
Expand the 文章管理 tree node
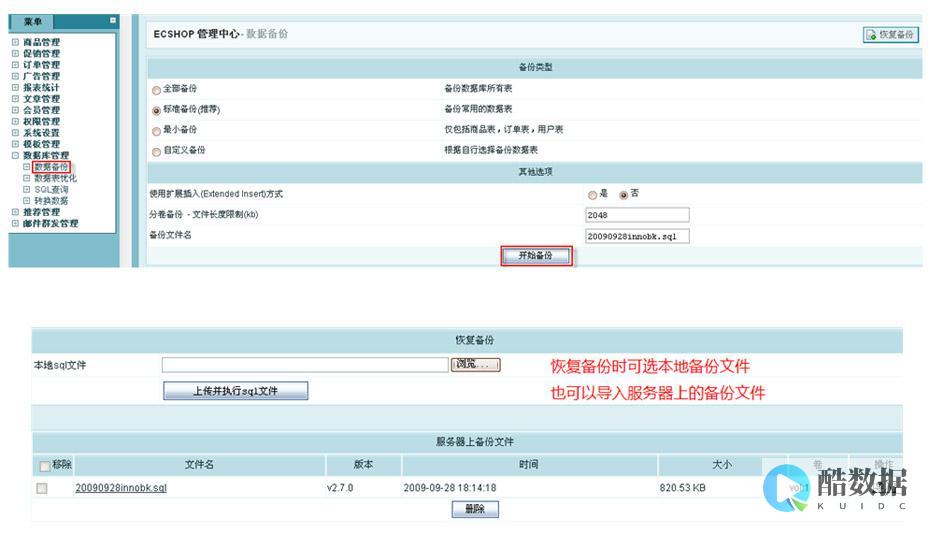(15, 98)
